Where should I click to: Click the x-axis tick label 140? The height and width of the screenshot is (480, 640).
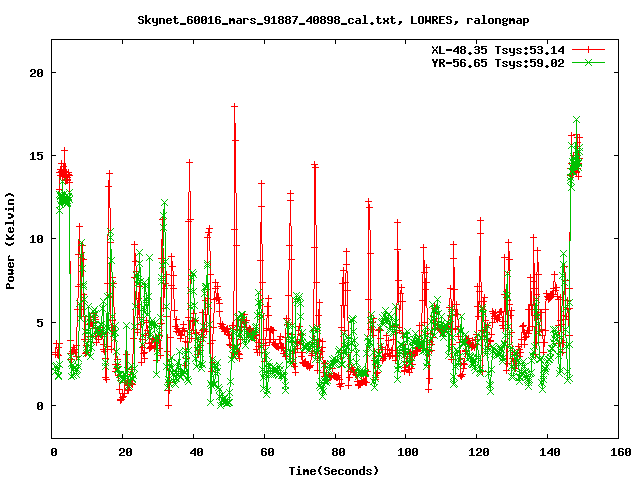pos(550,452)
